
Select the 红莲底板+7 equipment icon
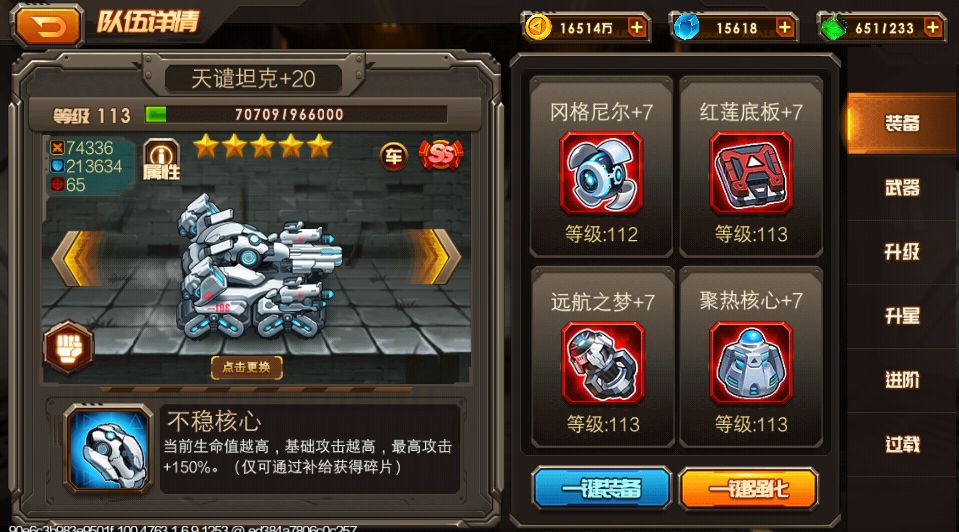coord(750,172)
